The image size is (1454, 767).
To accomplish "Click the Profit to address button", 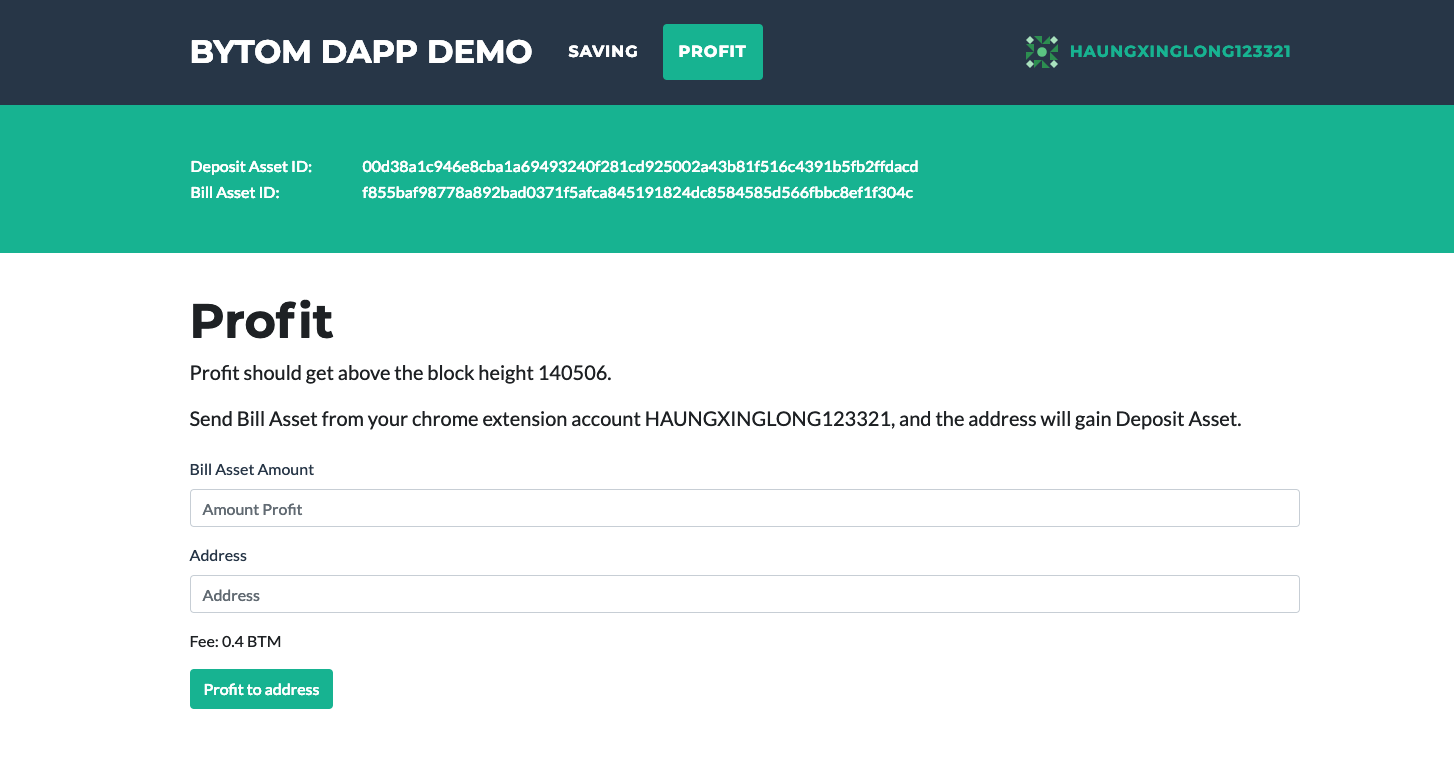I will [x=261, y=689].
